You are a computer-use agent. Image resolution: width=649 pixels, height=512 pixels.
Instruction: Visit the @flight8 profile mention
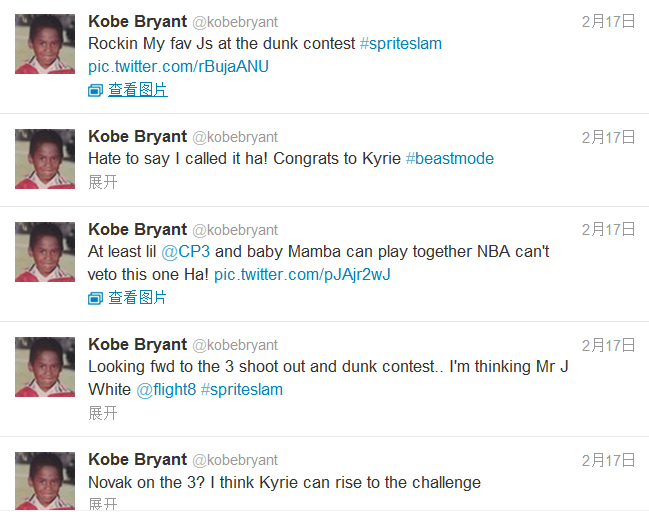pos(166,389)
